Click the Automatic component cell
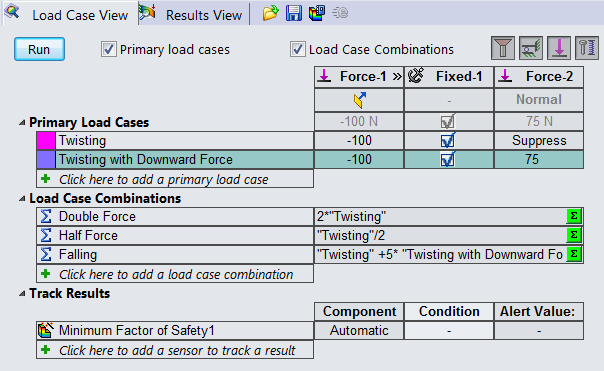Image resolution: width=604 pixels, height=371 pixels. [x=359, y=331]
